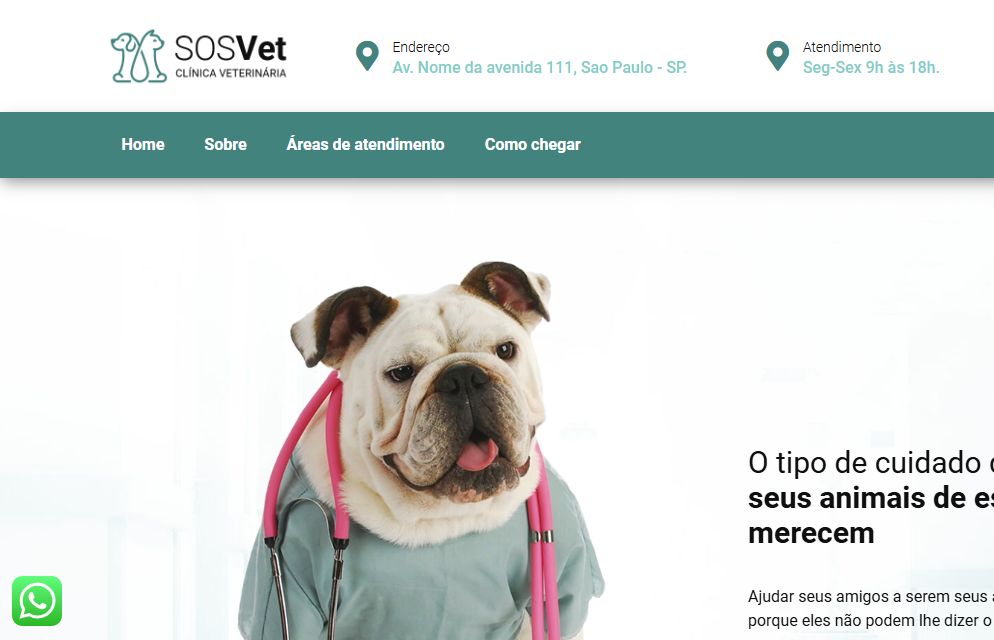
Task: Open the WhatsApp chat icon
Action: (37, 601)
